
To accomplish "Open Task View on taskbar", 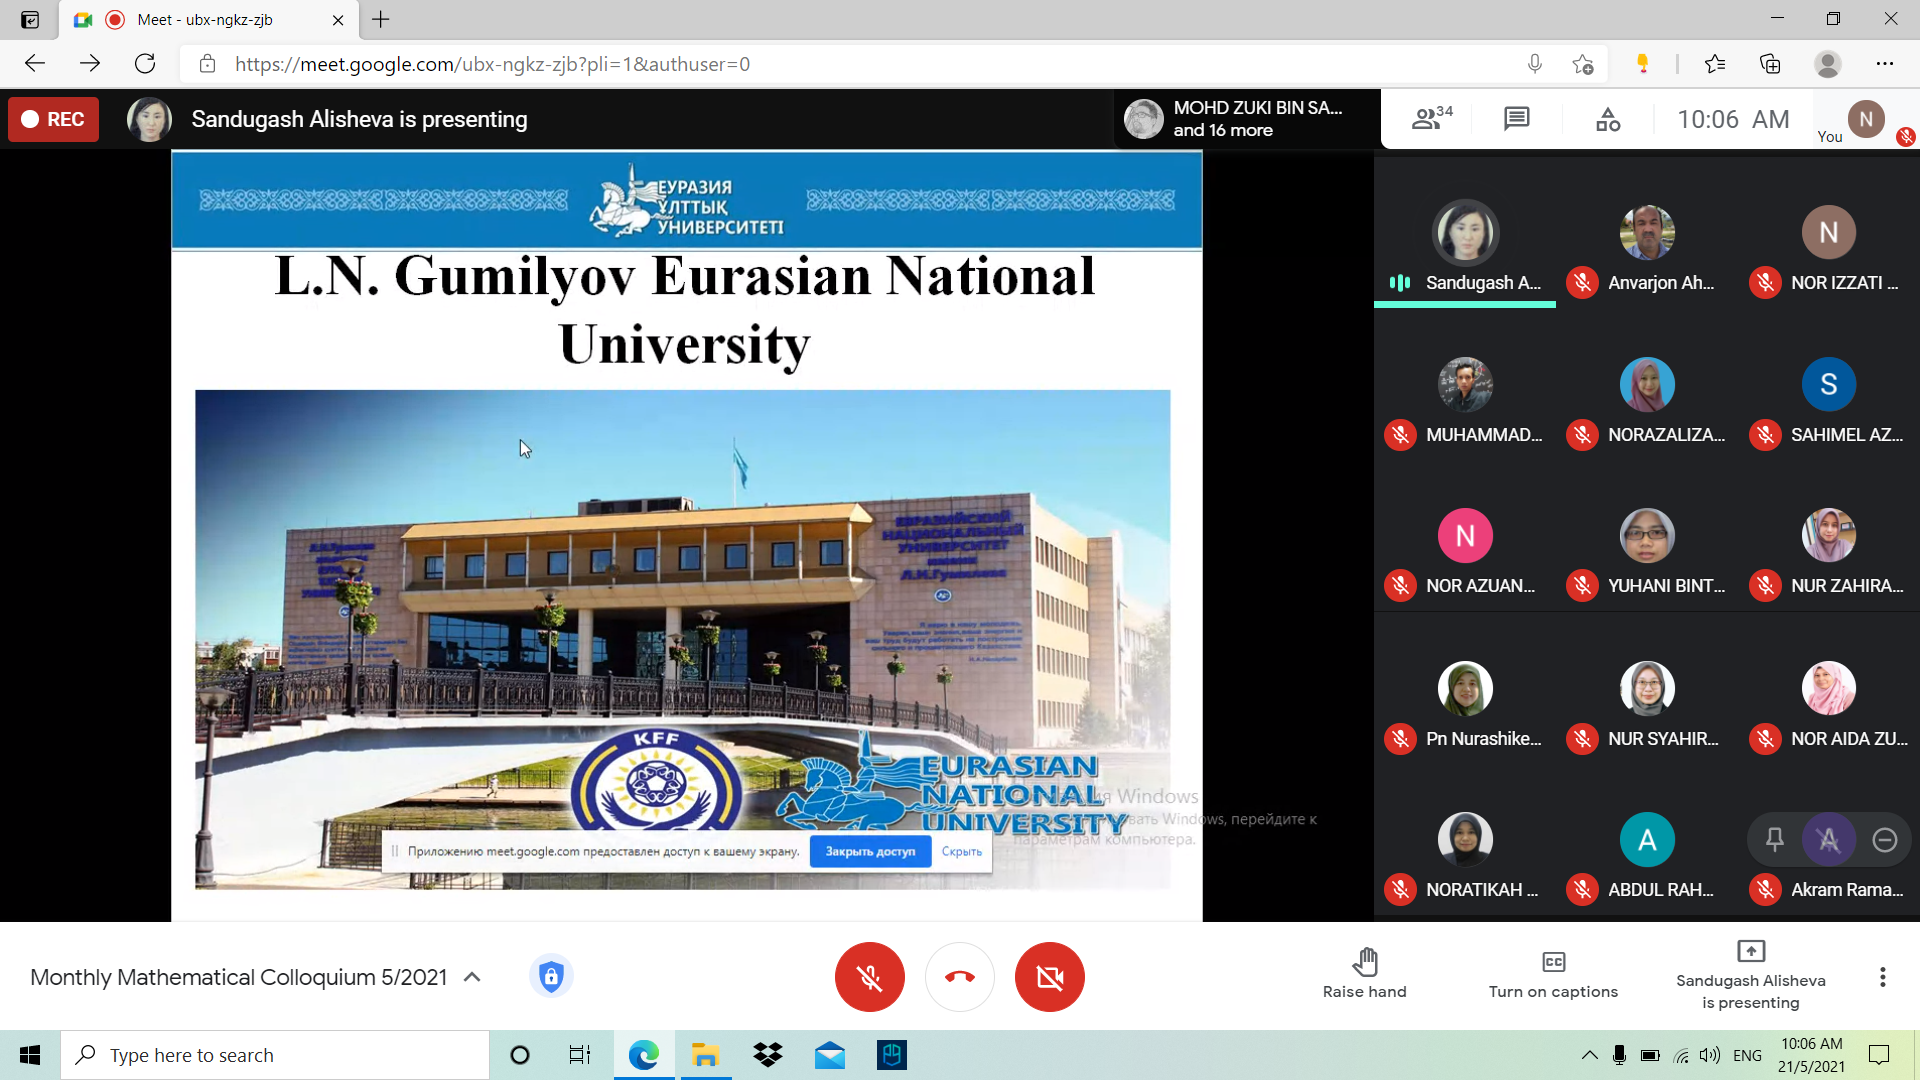I will pos(580,1055).
